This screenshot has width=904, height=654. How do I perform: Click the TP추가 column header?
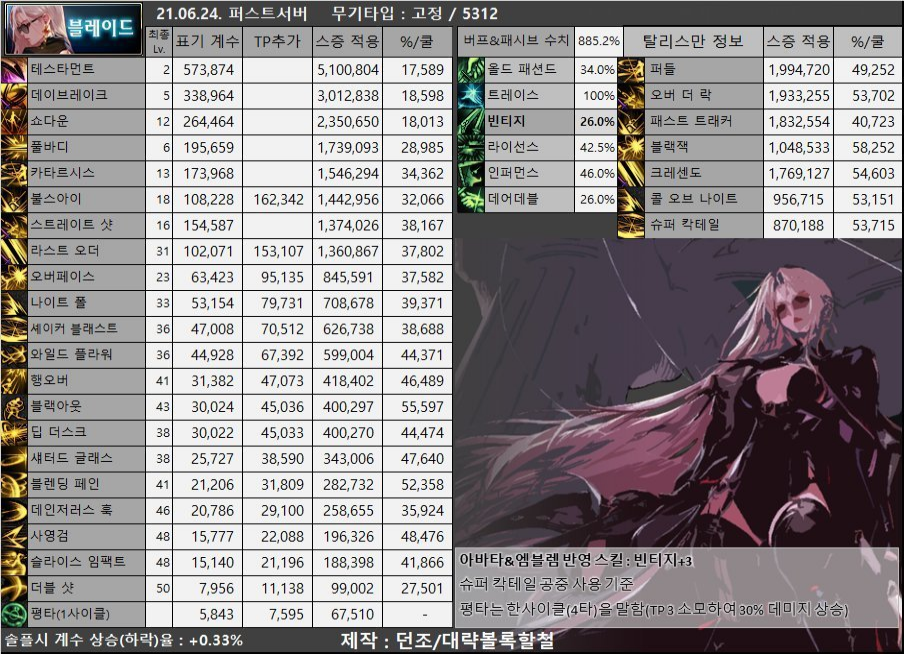tap(277, 42)
